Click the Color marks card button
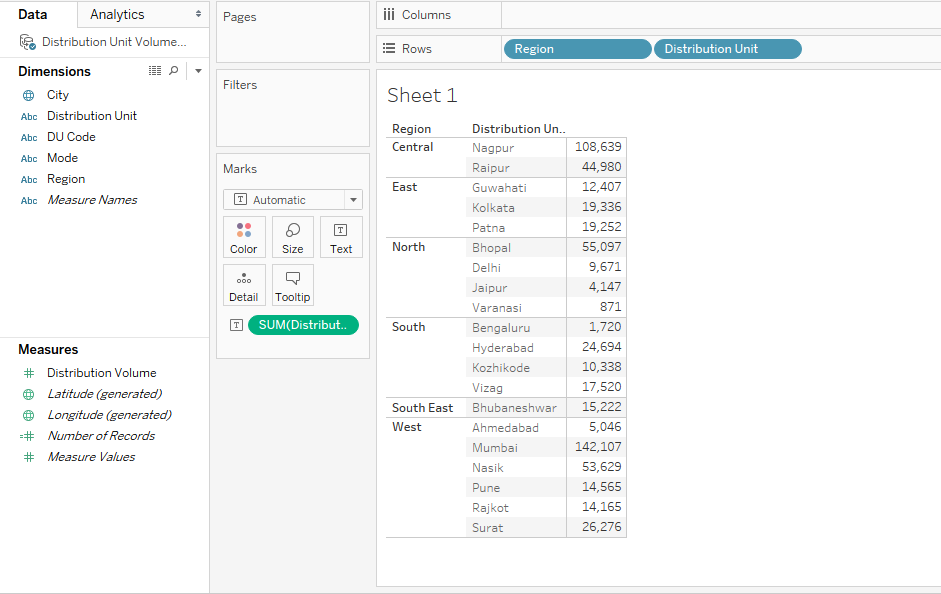Viewport: 941px width, 594px height. 244,237
